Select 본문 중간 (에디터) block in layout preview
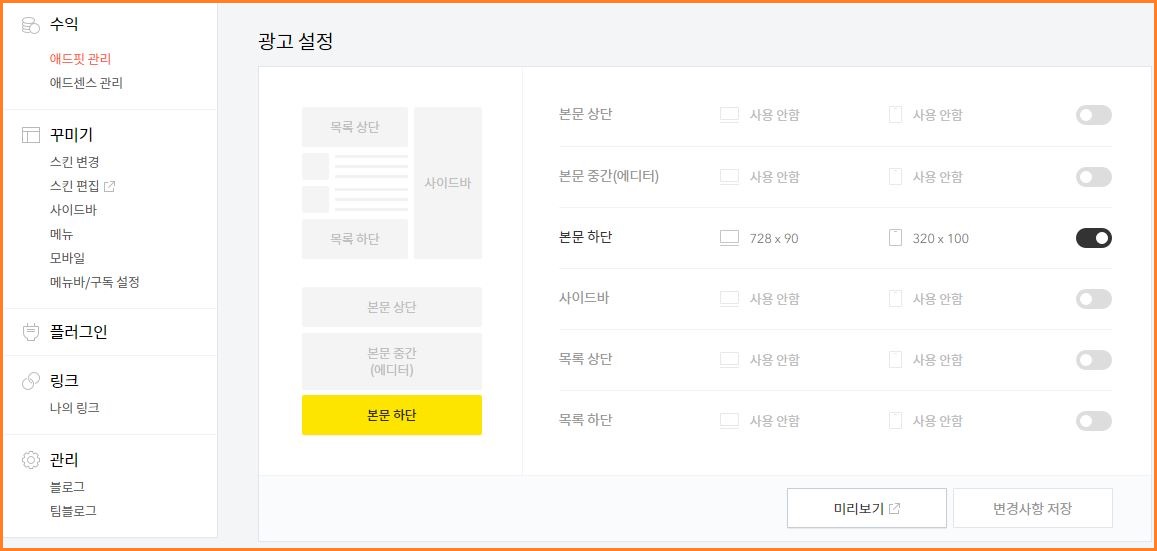 pos(392,361)
